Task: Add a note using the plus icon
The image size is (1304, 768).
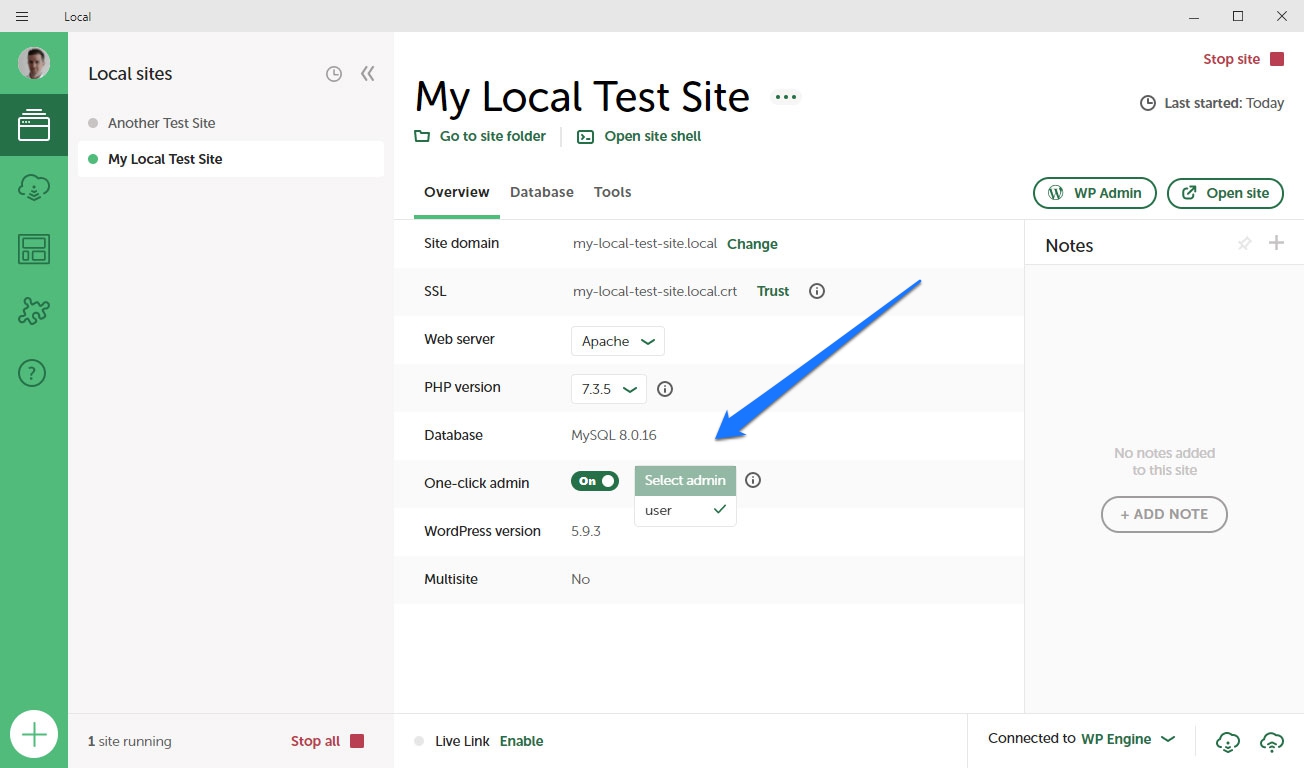Action: [x=1276, y=243]
